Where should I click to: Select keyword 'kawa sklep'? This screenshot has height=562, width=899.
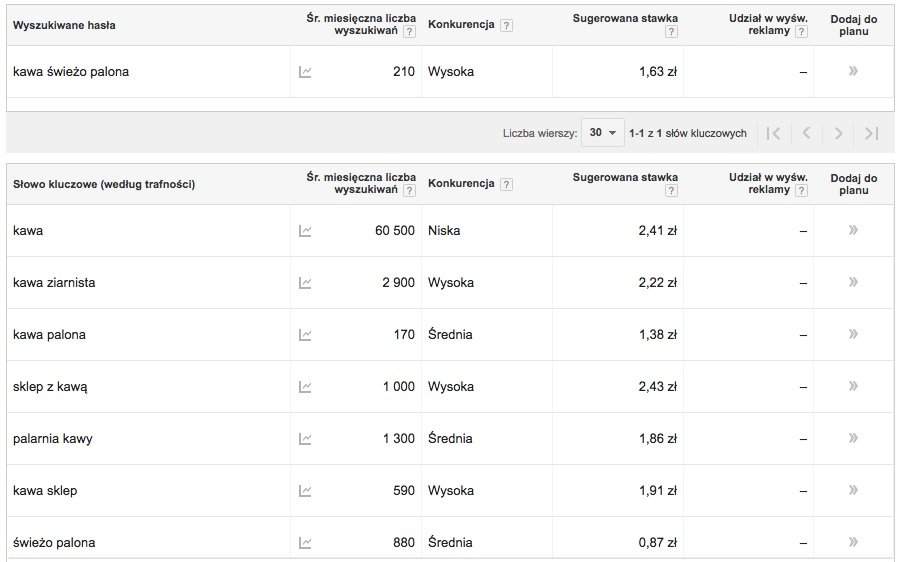45,491
